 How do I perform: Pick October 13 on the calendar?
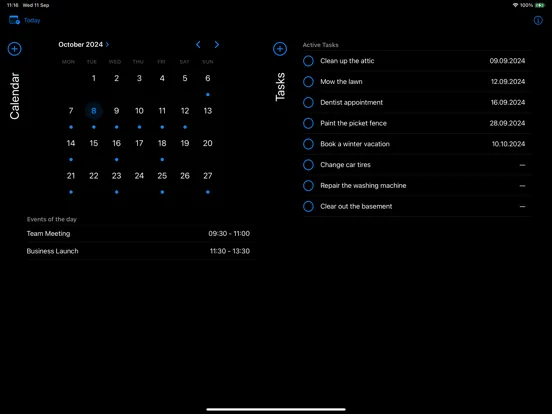[208, 111]
